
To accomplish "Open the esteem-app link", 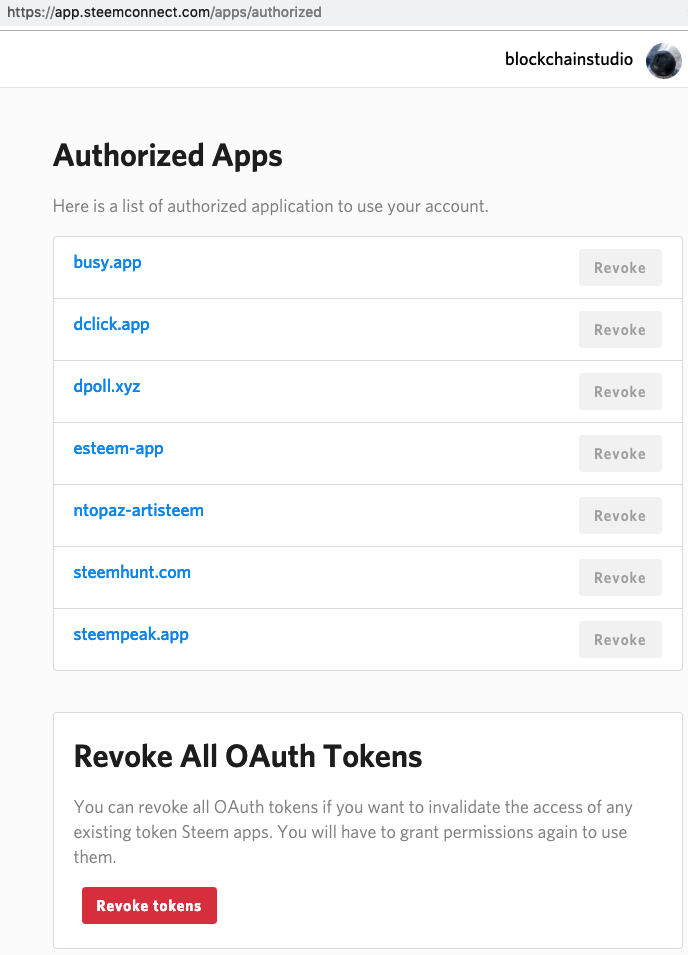I will (118, 449).
